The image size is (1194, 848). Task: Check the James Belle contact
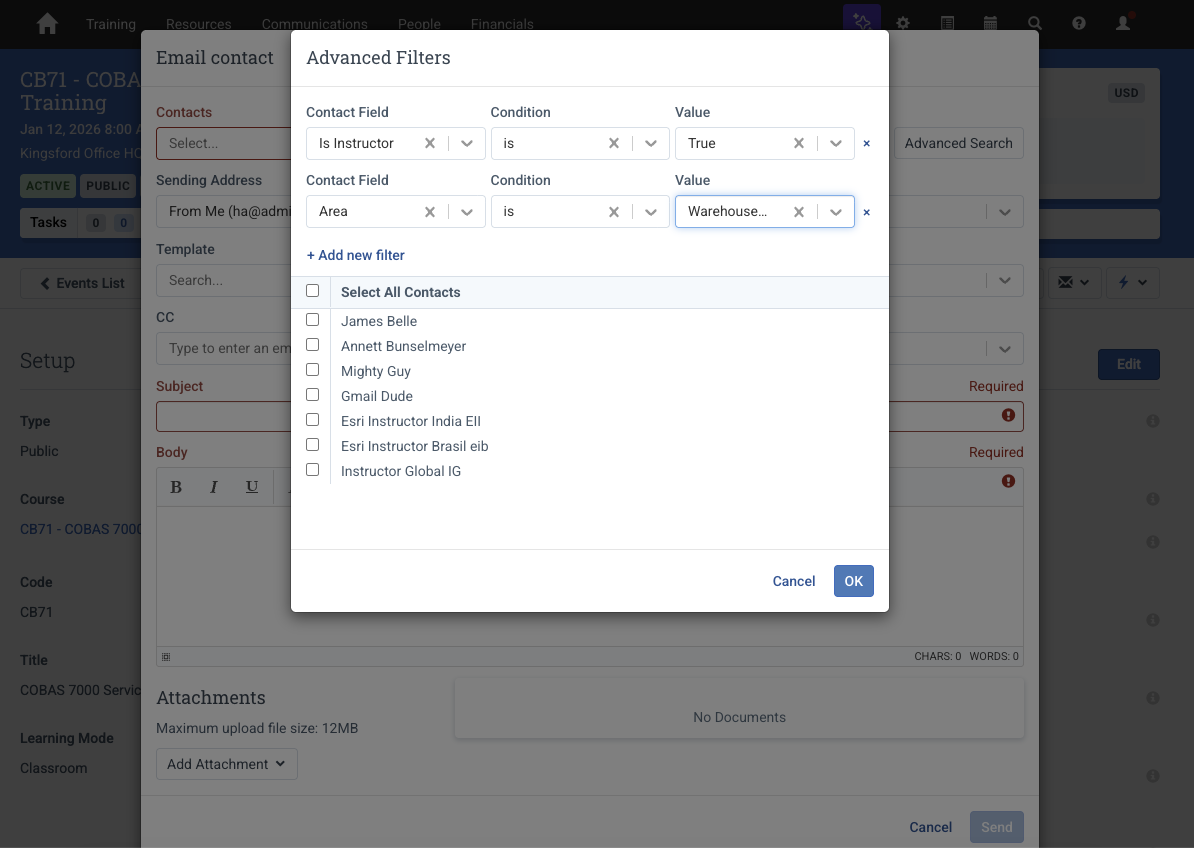(x=312, y=320)
